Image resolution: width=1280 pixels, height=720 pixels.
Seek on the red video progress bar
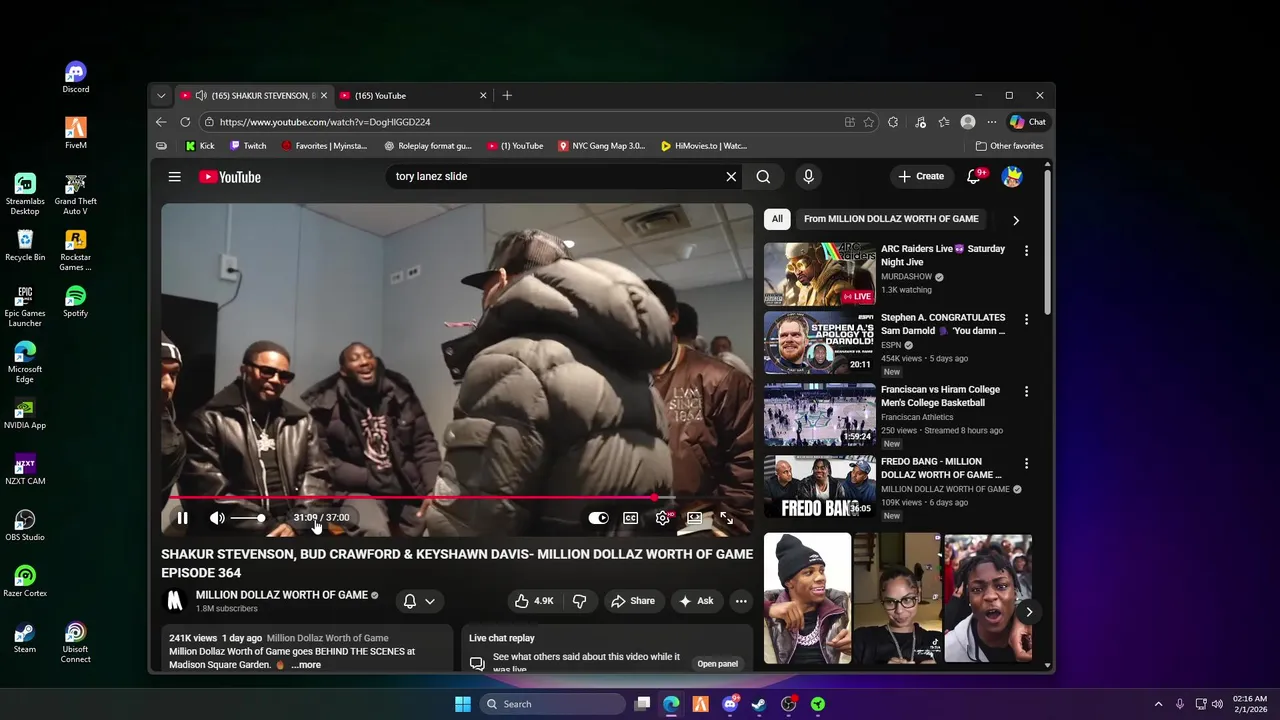[x=457, y=497]
